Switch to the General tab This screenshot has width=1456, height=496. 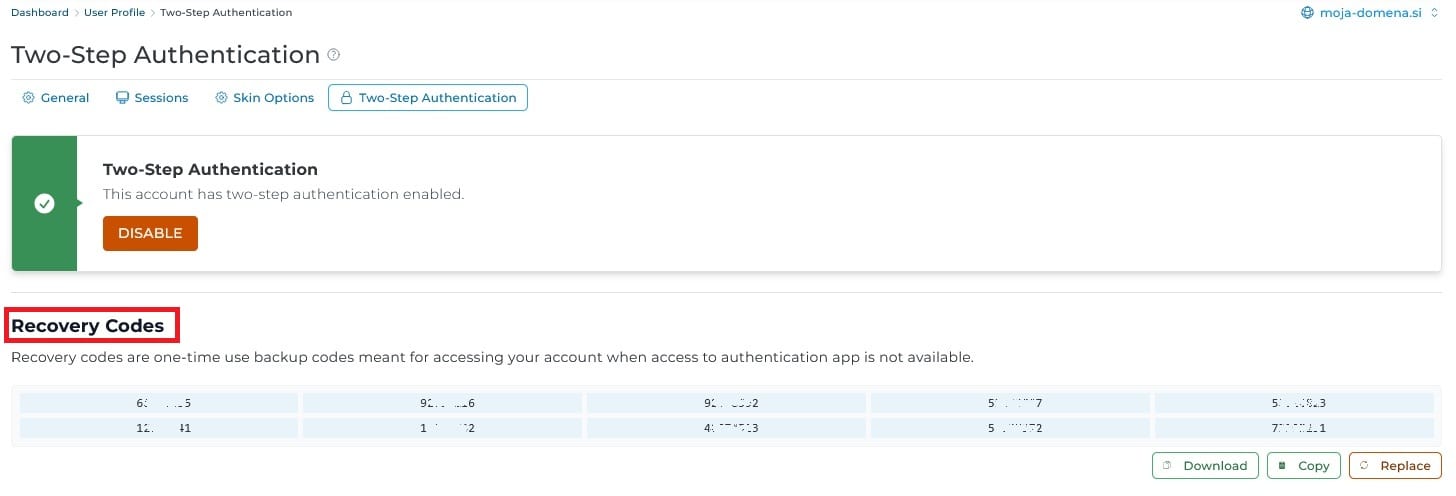pos(56,98)
